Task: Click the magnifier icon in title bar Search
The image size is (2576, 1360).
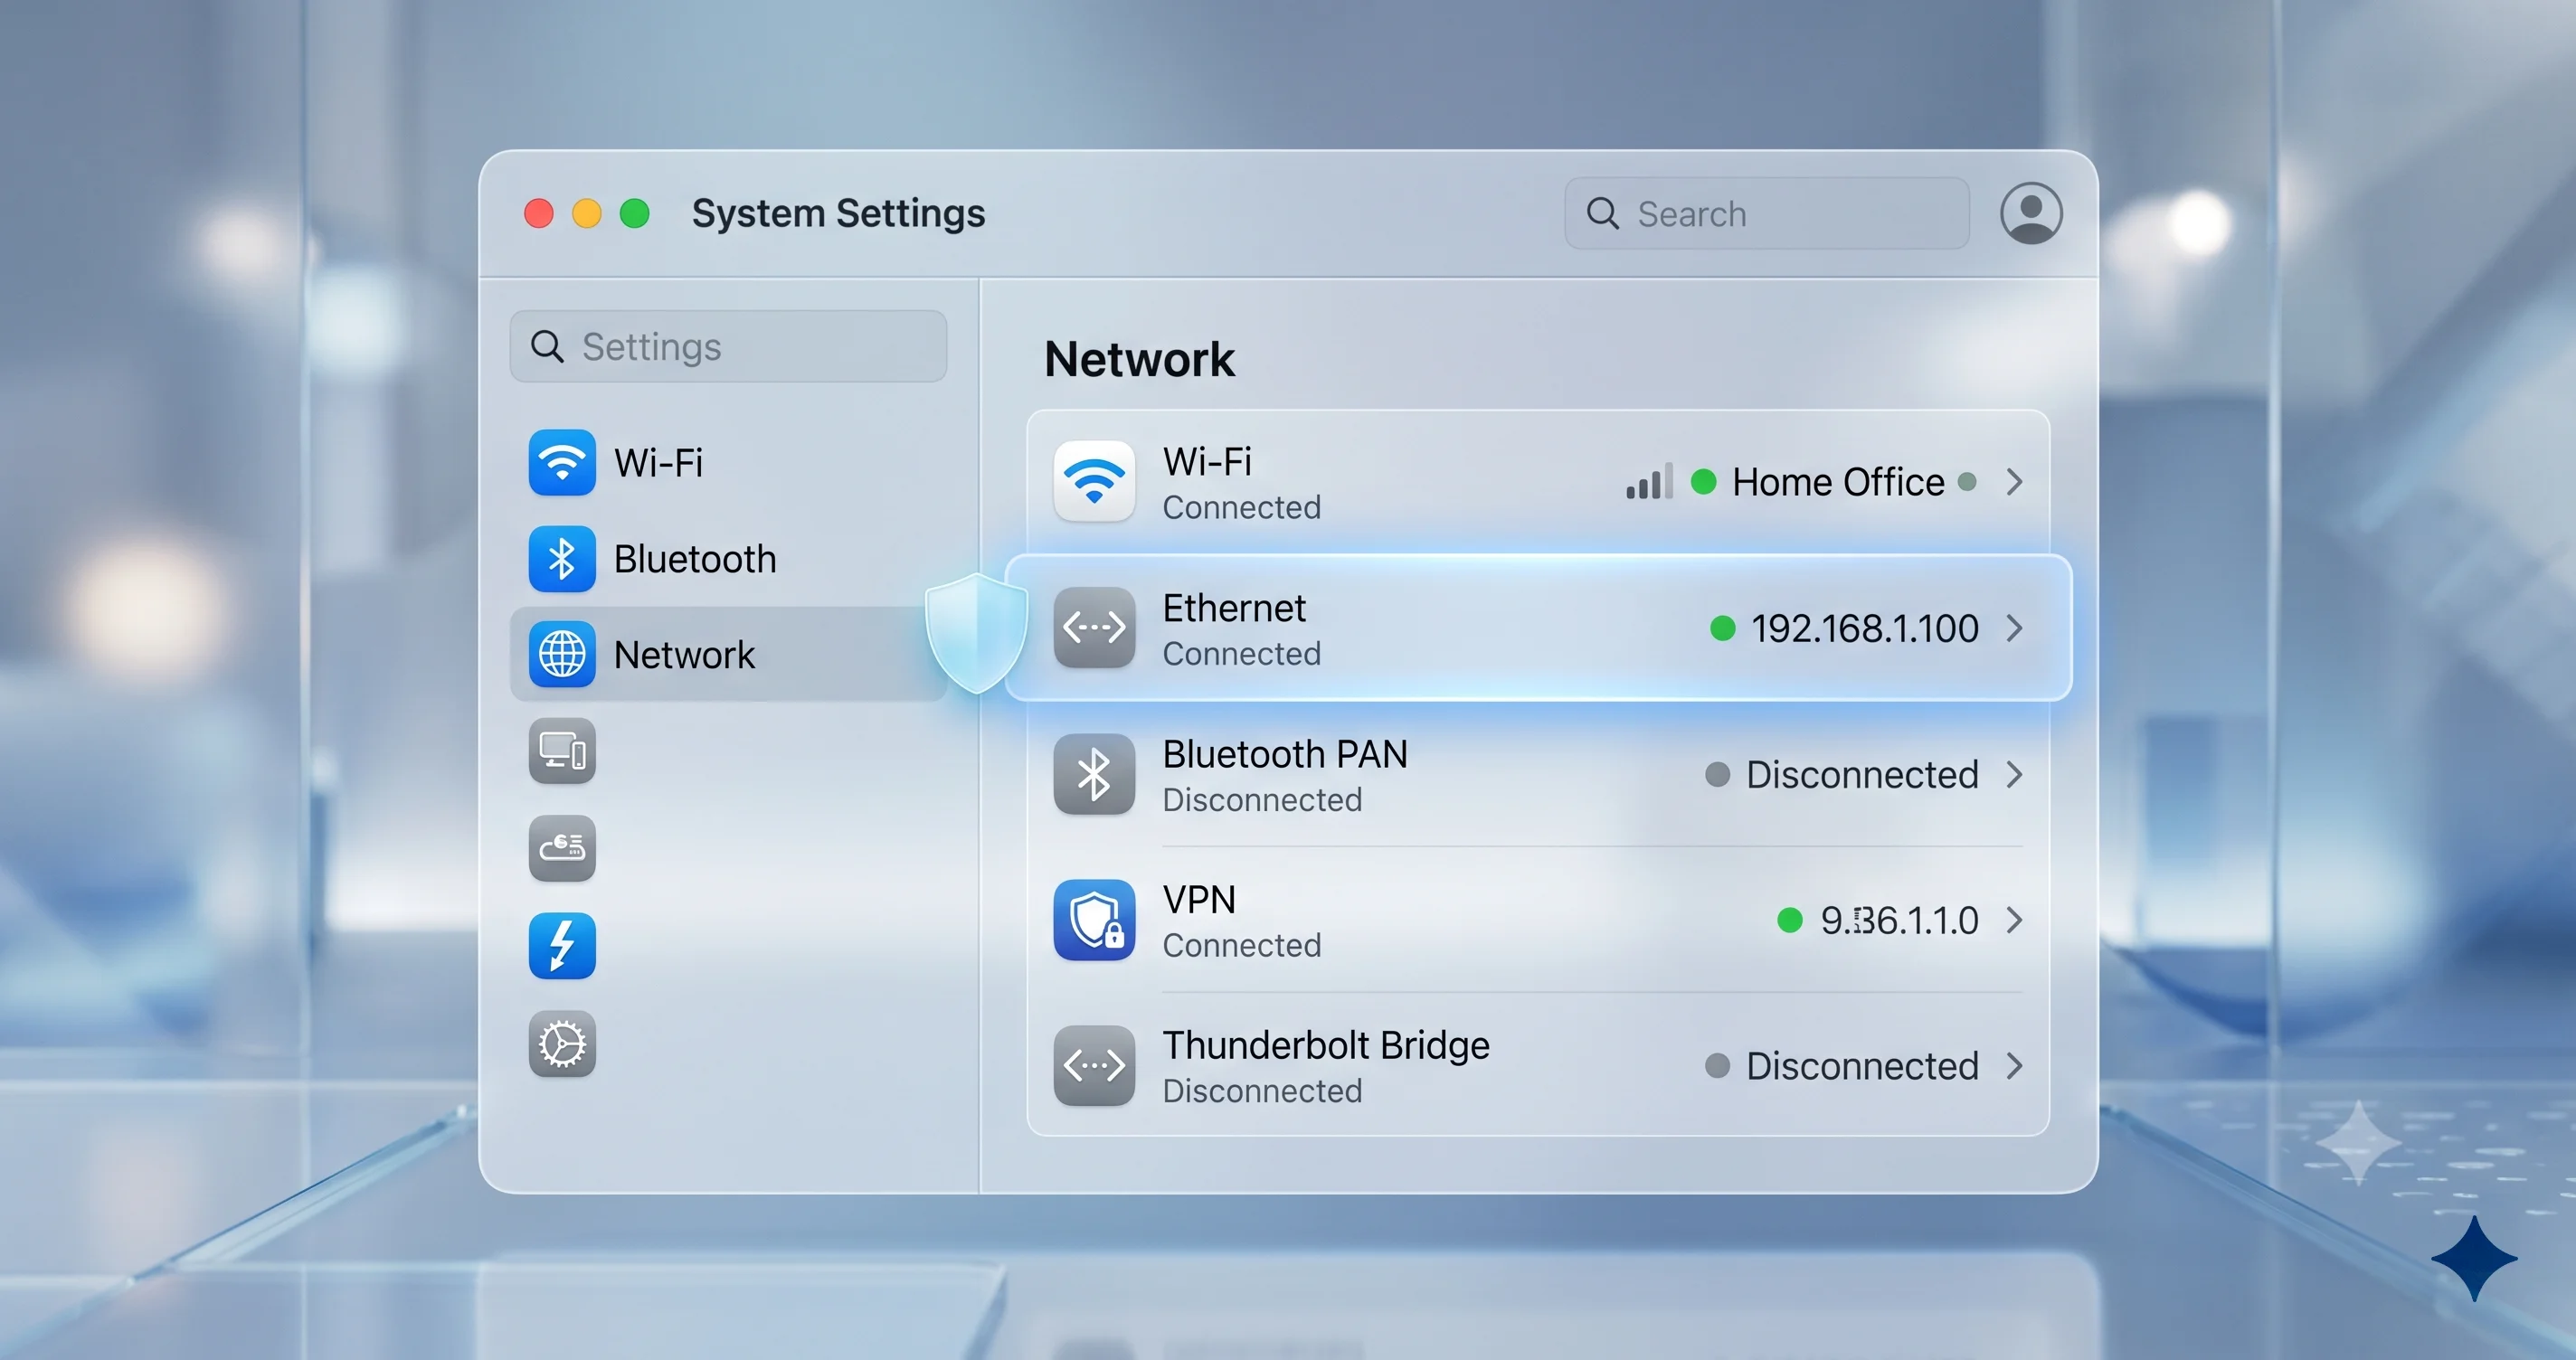Action: coord(1602,213)
